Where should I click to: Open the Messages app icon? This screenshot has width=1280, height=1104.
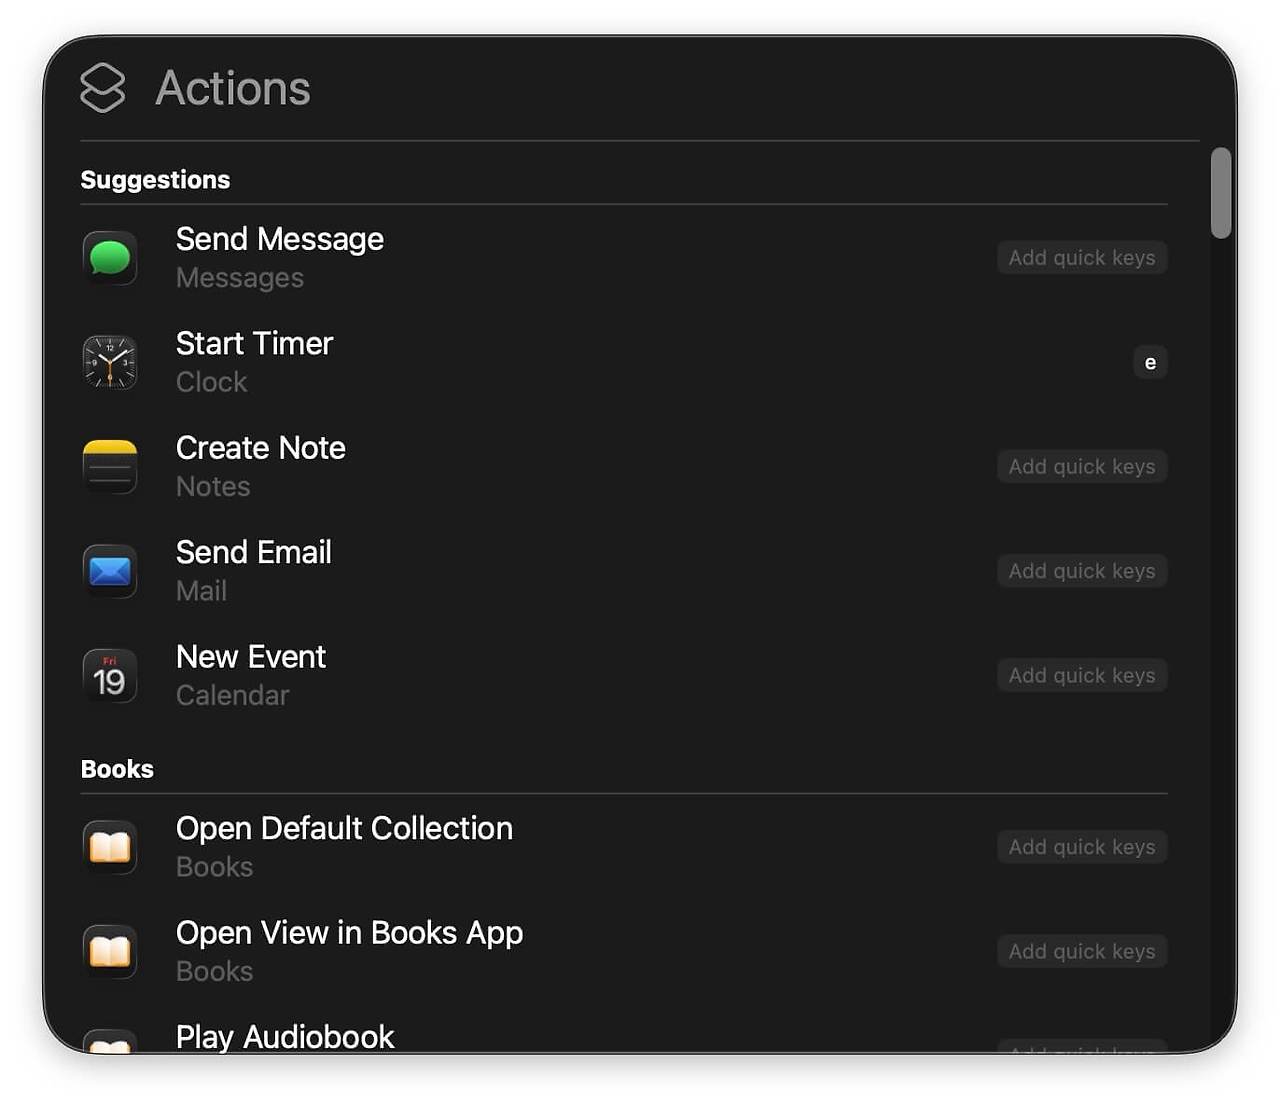click(110, 258)
